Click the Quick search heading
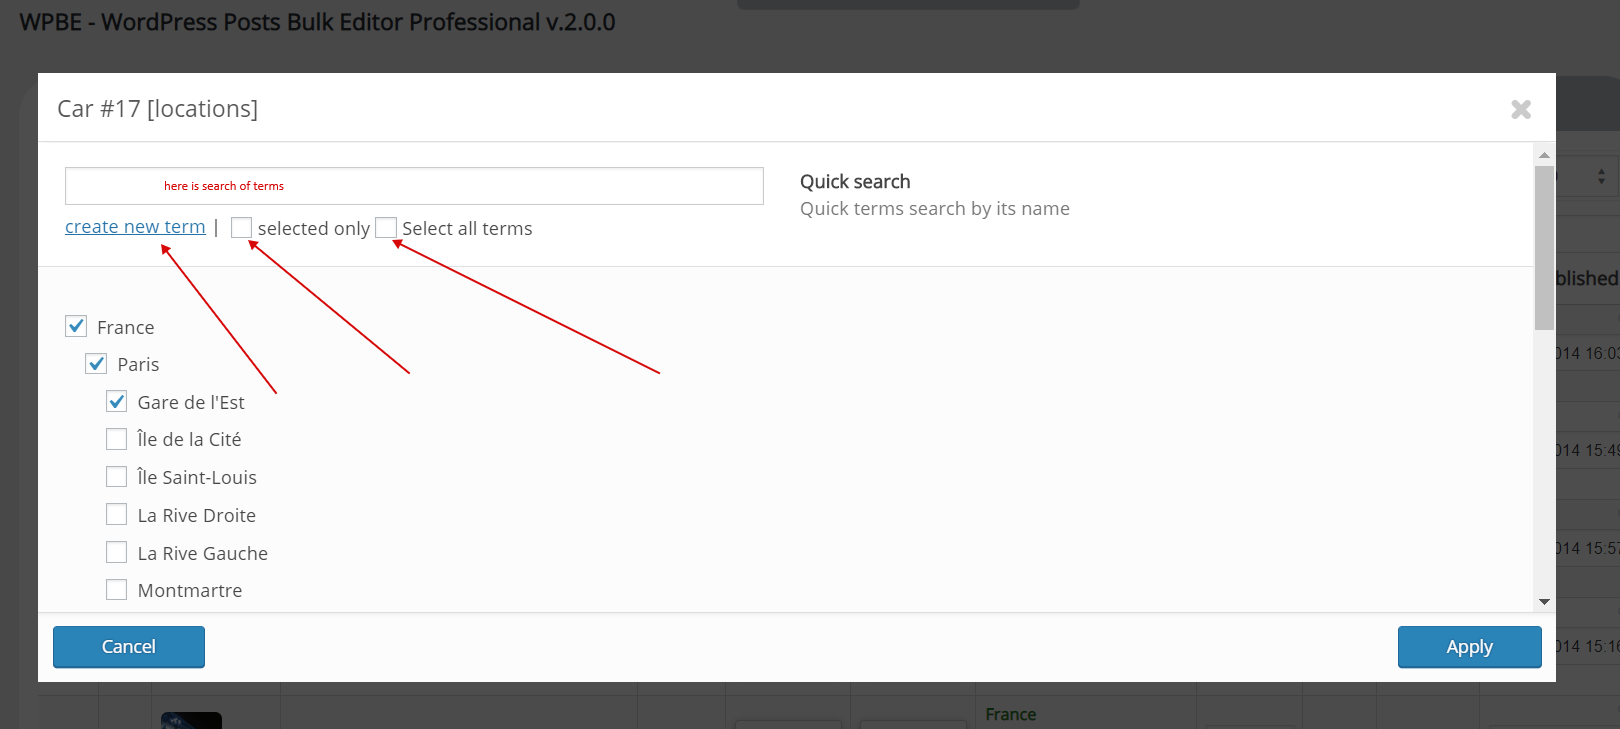Image resolution: width=1620 pixels, height=729 pixels. click(x=855, y=181)
